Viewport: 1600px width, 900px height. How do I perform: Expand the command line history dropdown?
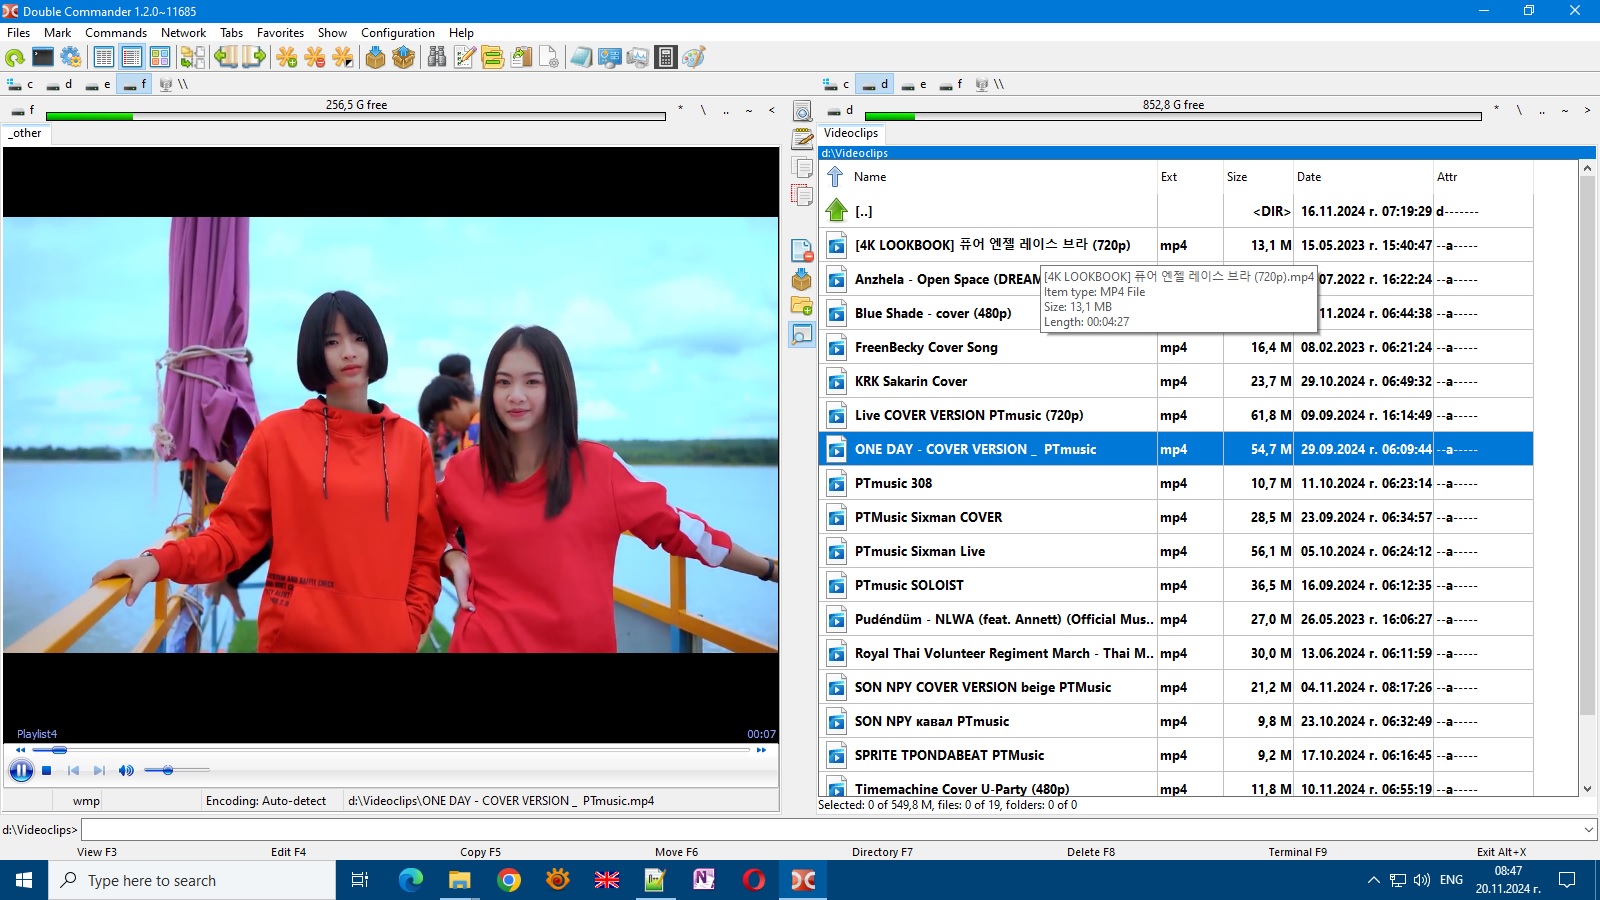[1588, 829]
